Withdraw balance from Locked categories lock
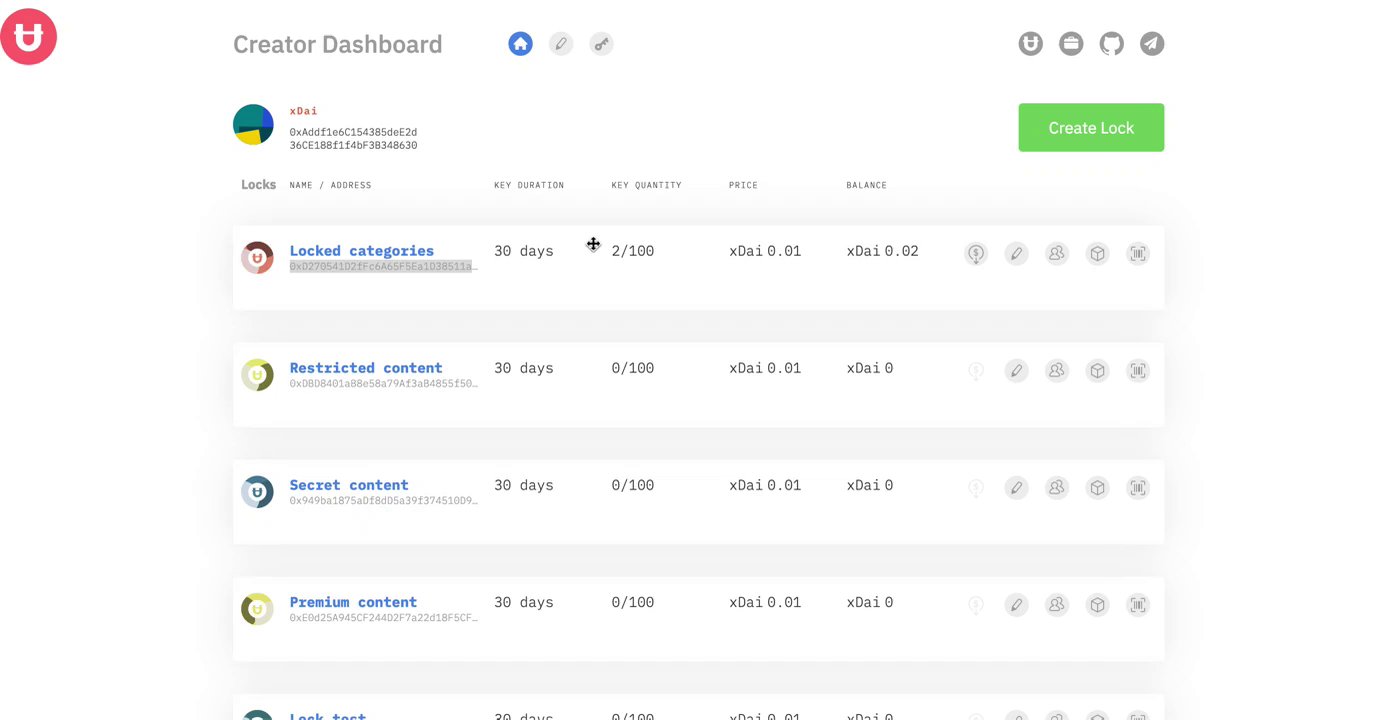 [x=976, y=254]
